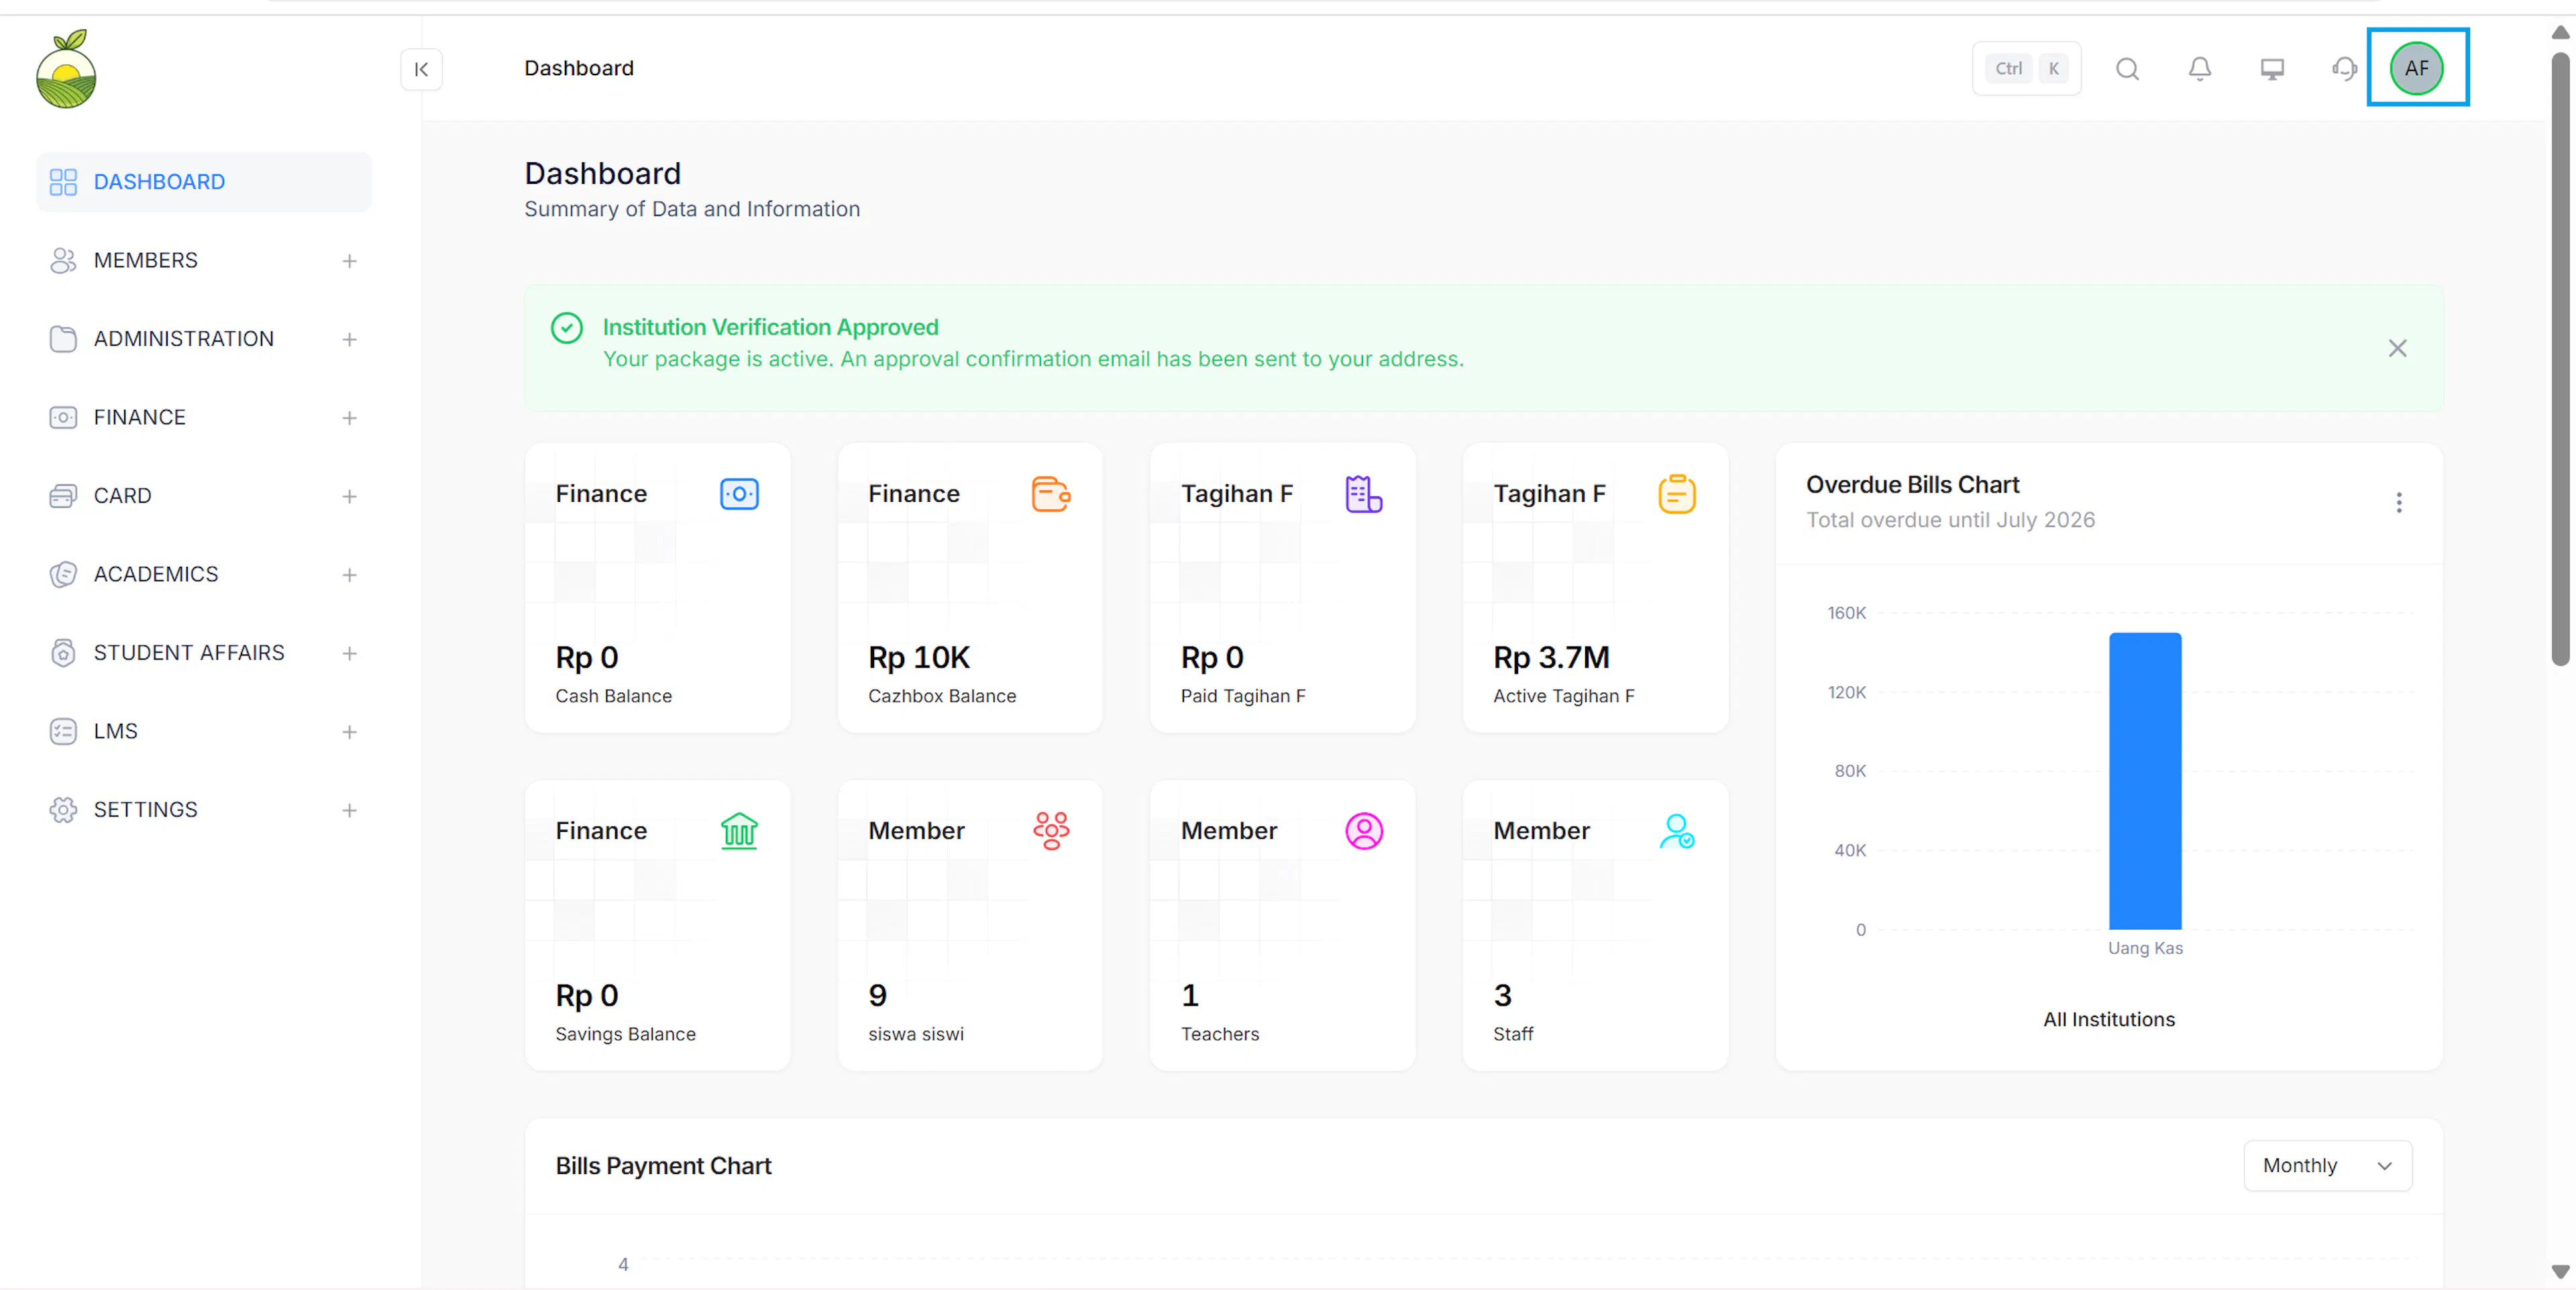This screenshot has height=1290, width=2576.
Task: Open the FINANCE menu item
Action: [x=204, y=417]
